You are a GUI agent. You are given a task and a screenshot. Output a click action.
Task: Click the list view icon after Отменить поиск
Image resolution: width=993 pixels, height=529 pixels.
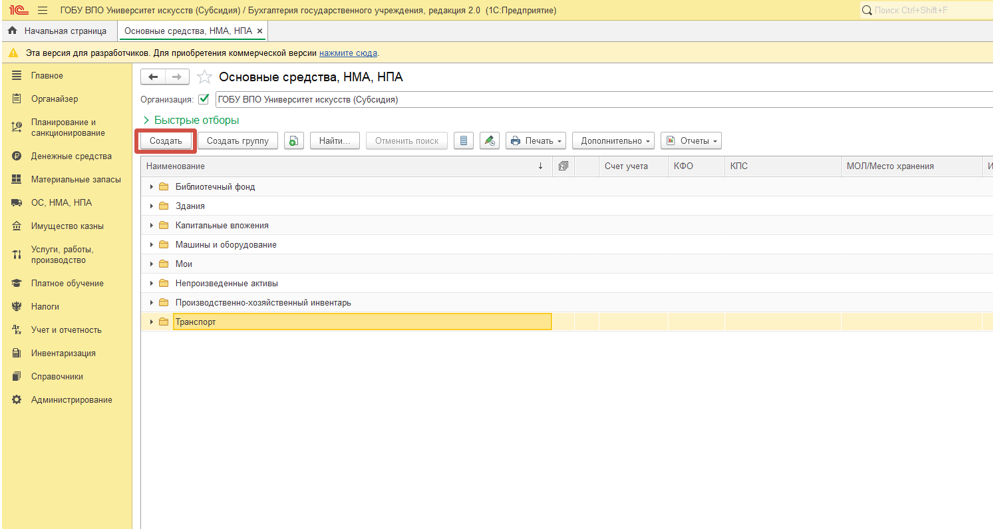click(x=464, y=141)
